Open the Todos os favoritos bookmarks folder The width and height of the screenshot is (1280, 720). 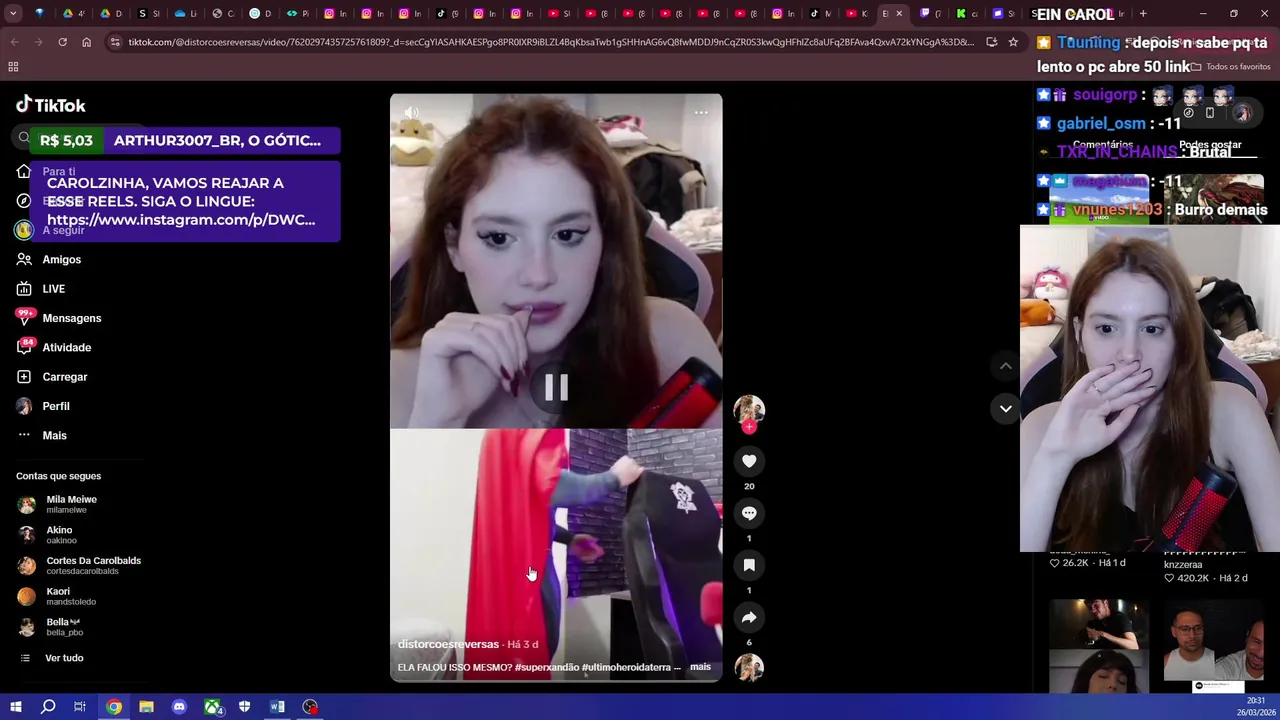click(1230, 66)
